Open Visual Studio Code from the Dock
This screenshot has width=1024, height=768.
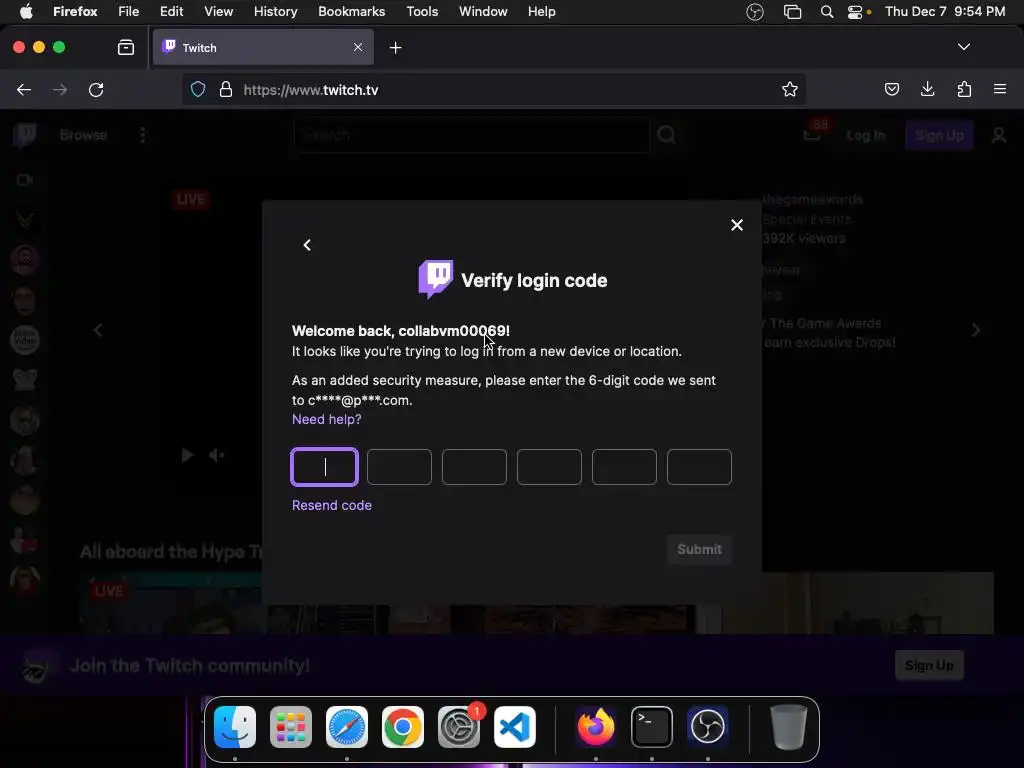515,727
